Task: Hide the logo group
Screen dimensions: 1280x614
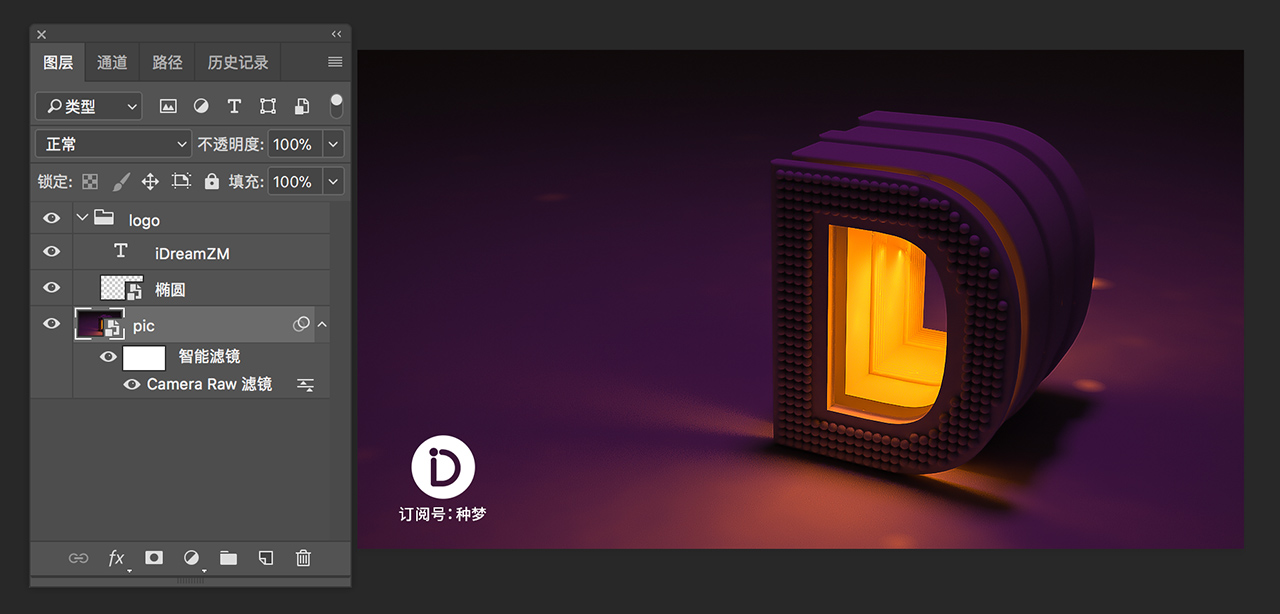Action: [x=52, y=218]
